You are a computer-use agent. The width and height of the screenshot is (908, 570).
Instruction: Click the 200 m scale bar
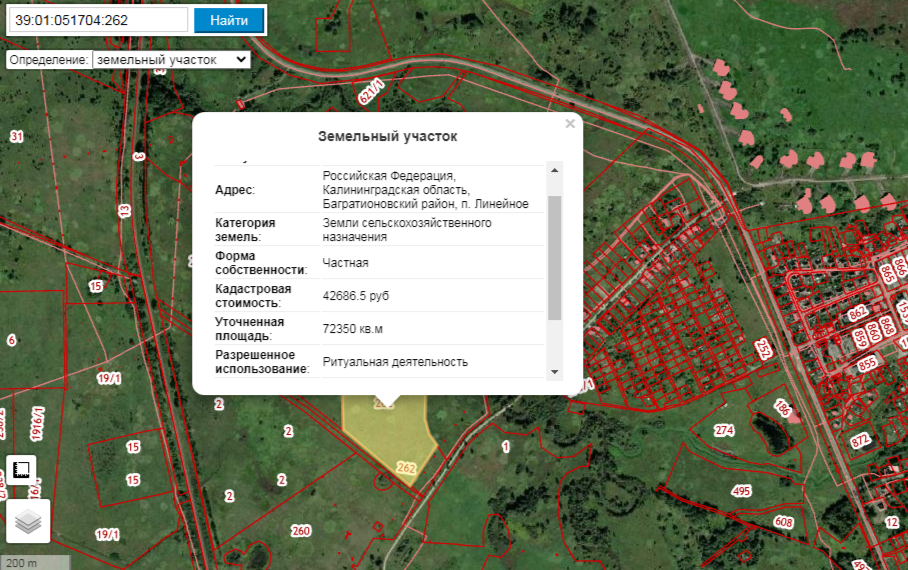tap(35, 562)
